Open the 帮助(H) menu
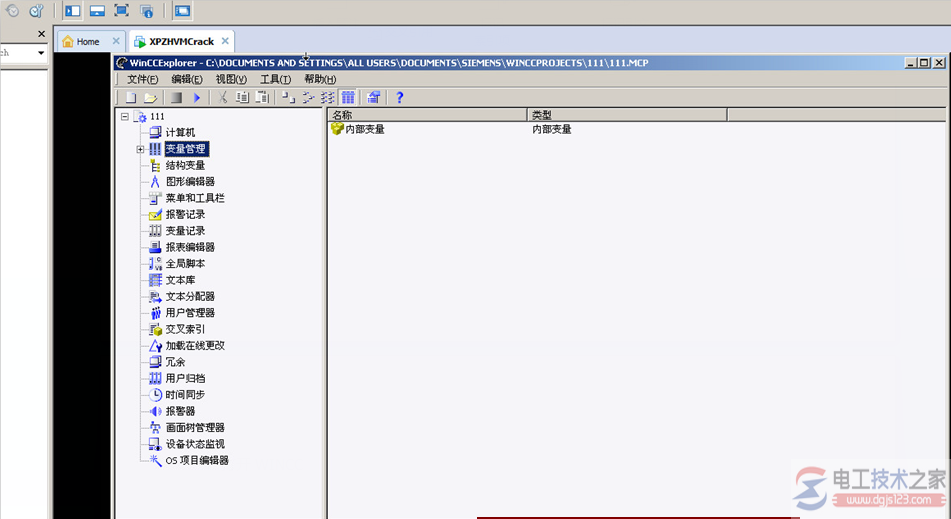The image size is (951, 519). 320,79
